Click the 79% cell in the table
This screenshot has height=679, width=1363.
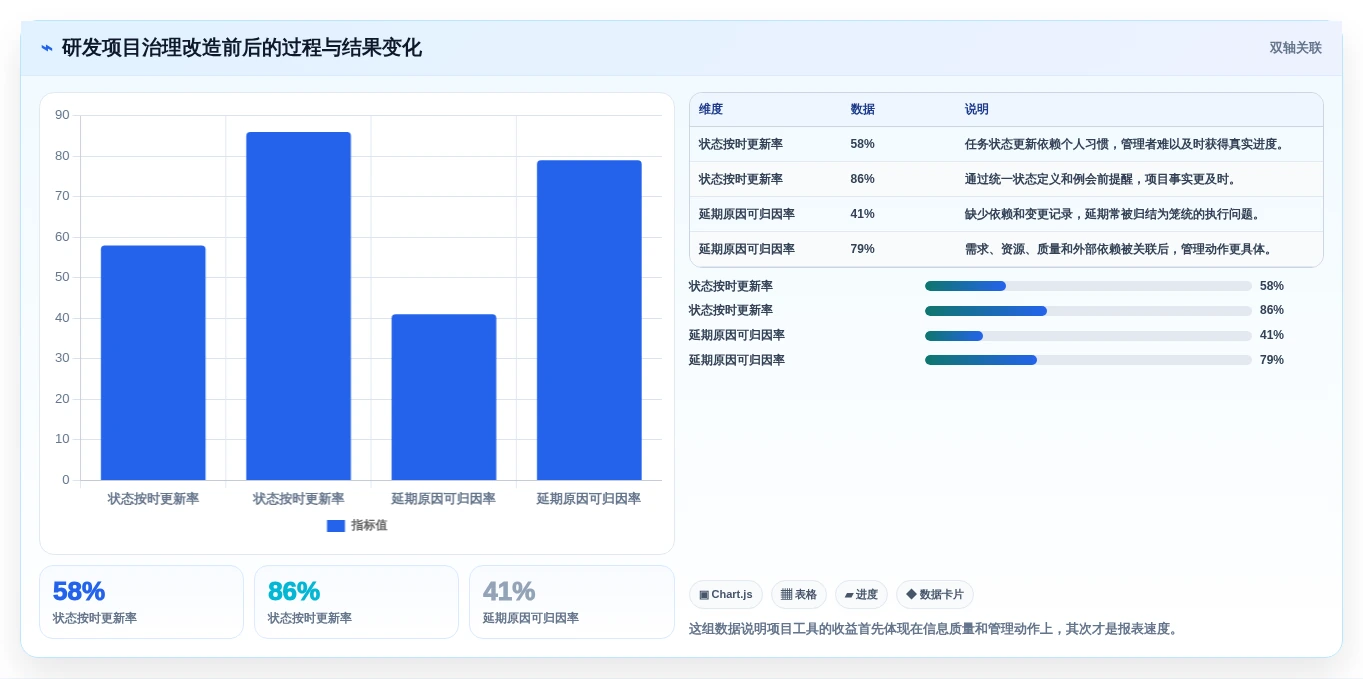coord(862,249)
